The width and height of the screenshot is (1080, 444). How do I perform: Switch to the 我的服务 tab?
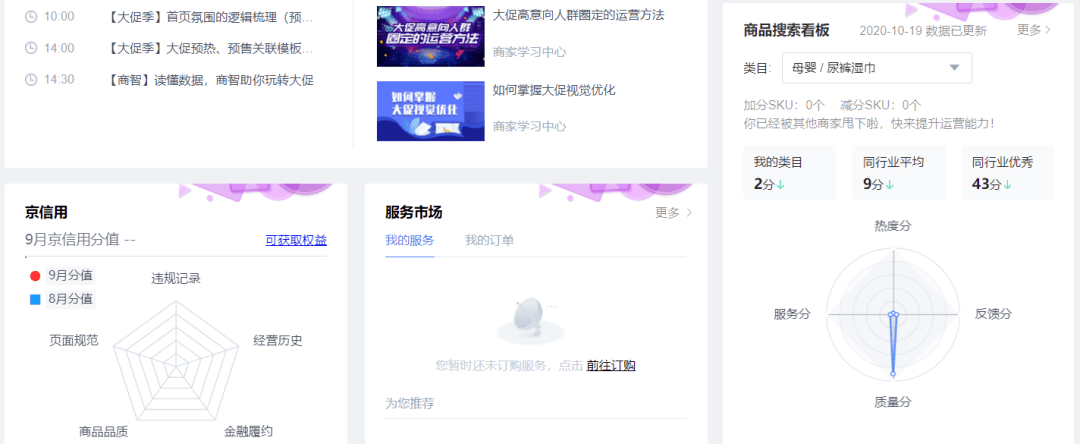[409, 240]
